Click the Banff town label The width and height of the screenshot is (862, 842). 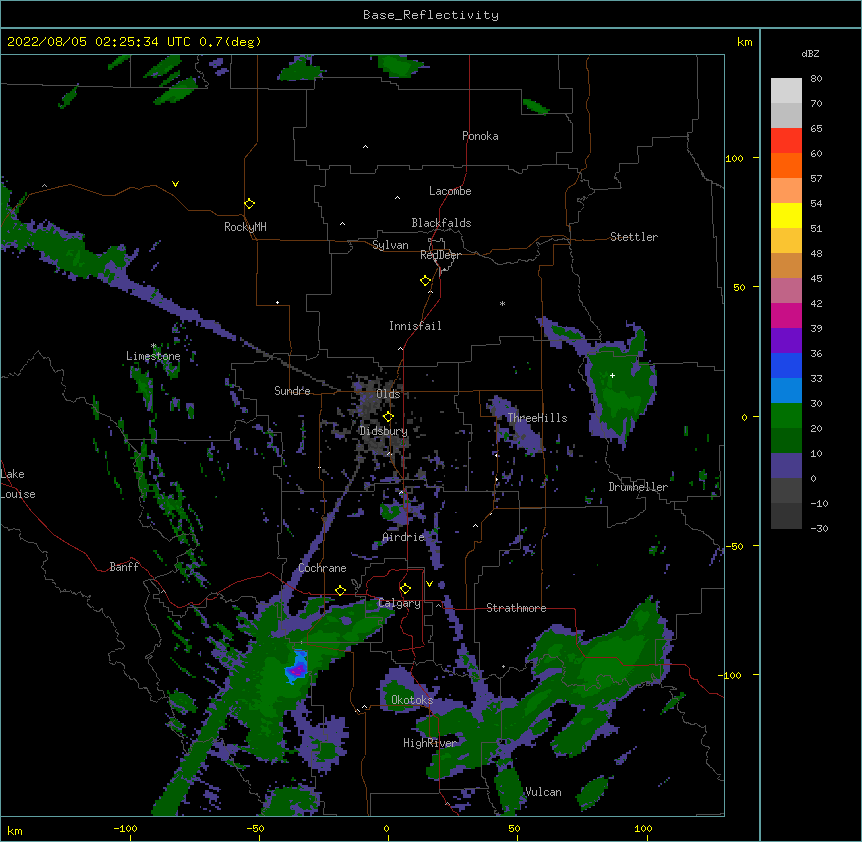[x=124, y=567]
